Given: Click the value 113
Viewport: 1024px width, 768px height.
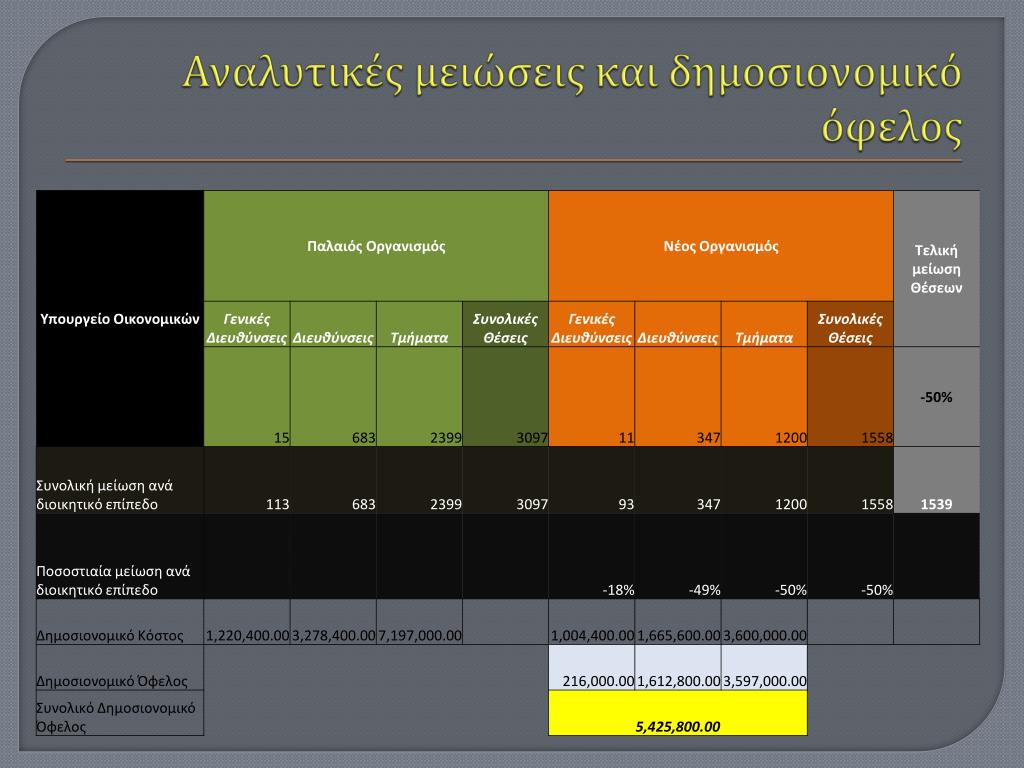Looking at the screenshot, I should [x=278, y=504].
